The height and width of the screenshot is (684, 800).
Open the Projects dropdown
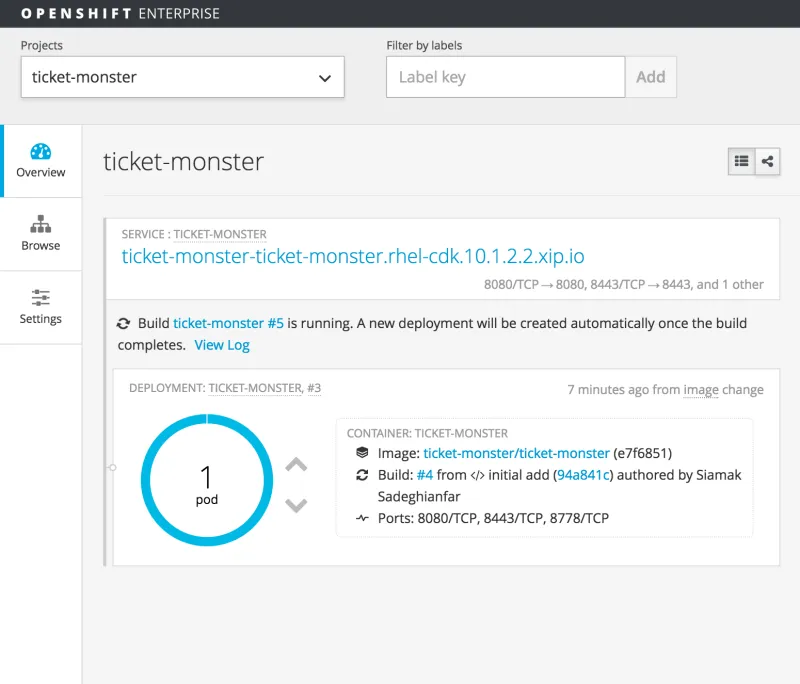click(x=182, y=77)
